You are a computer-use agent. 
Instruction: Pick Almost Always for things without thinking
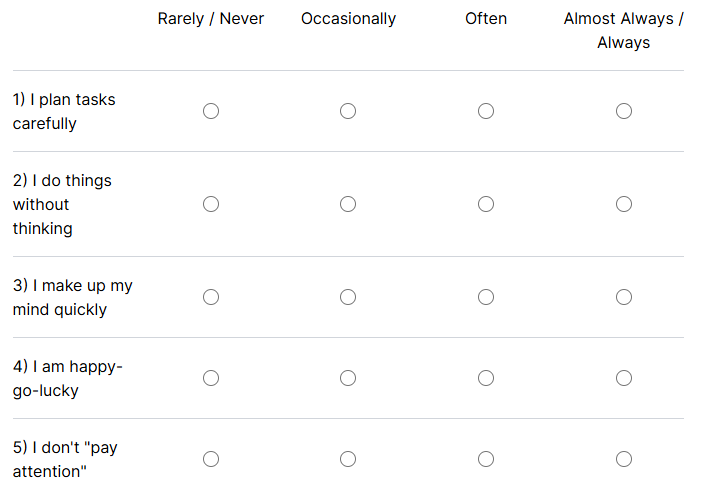click(624, 204)
